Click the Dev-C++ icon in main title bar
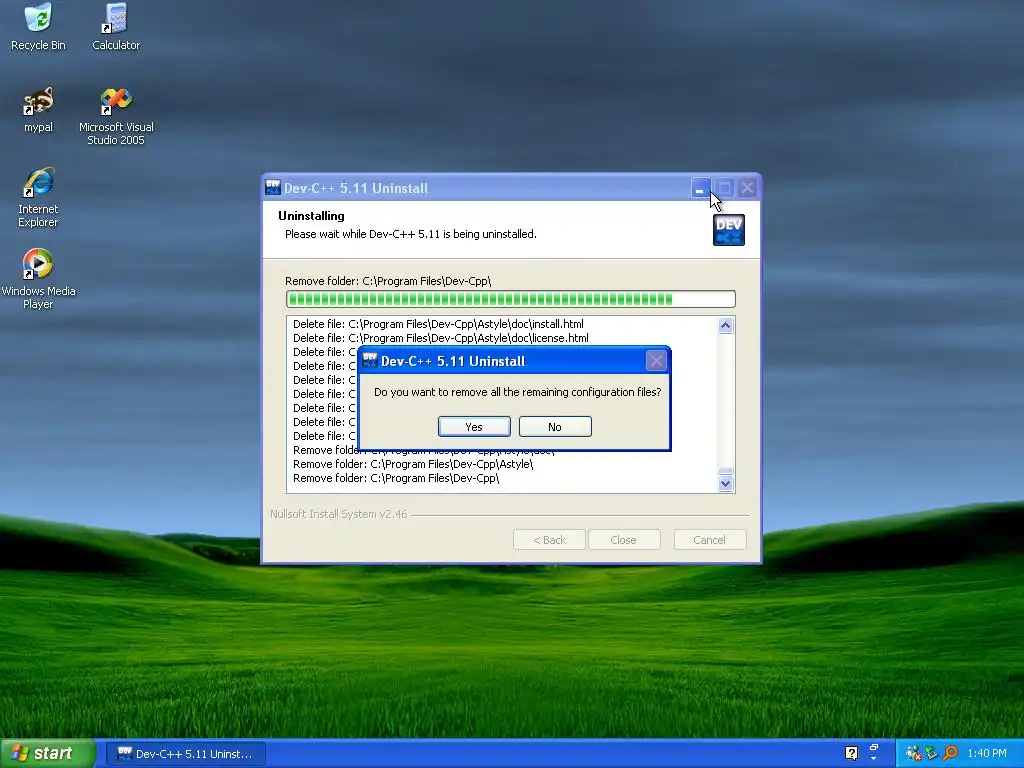 tap(273, 187)
